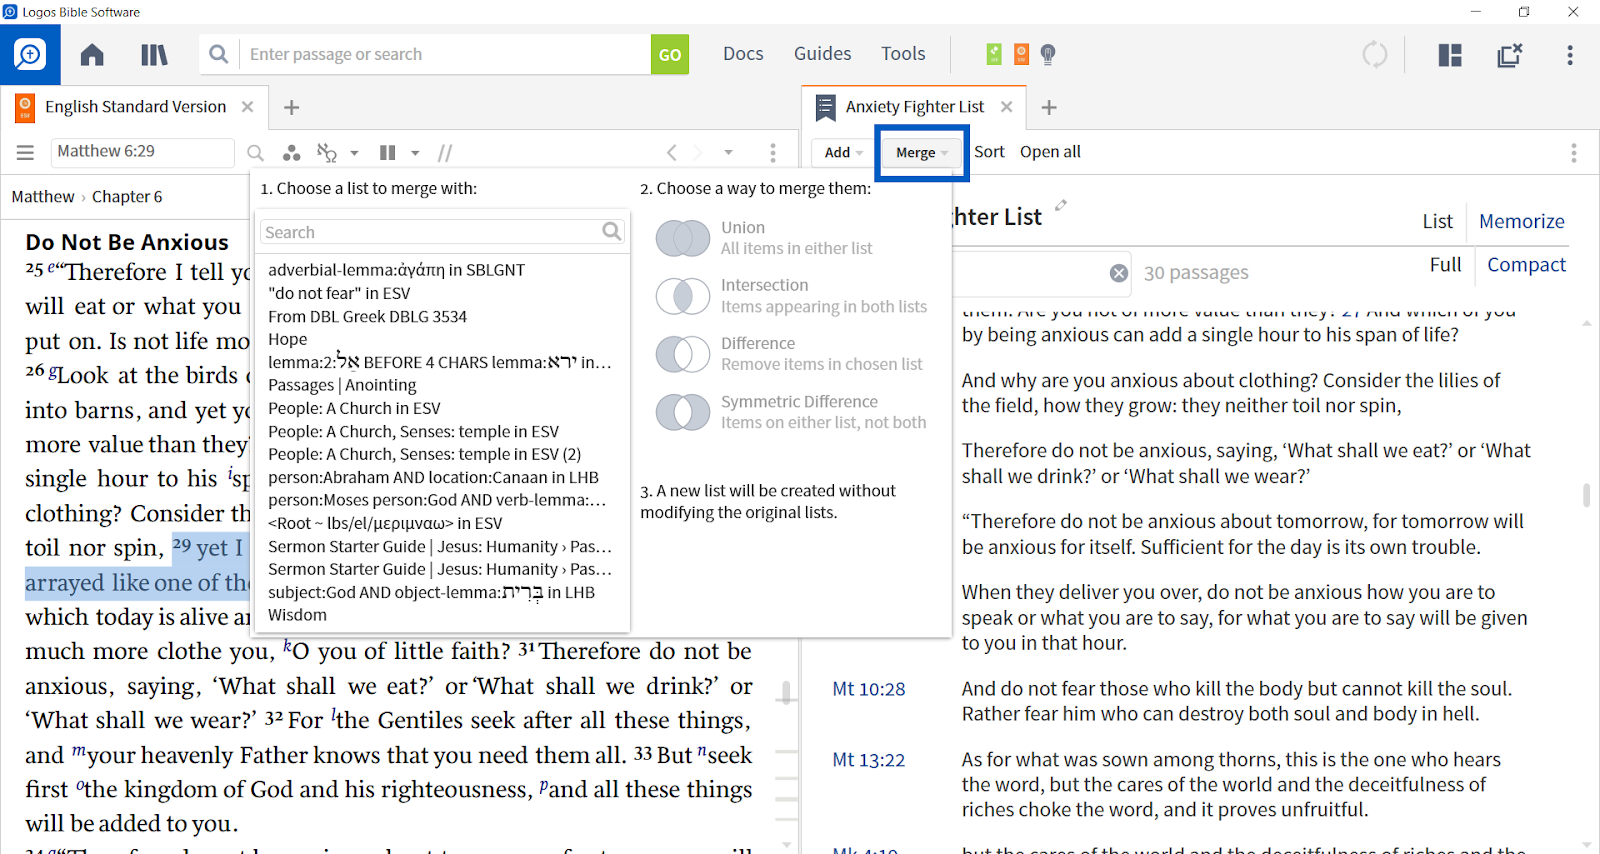Switch to Memorize mode

coord(1521,222)
